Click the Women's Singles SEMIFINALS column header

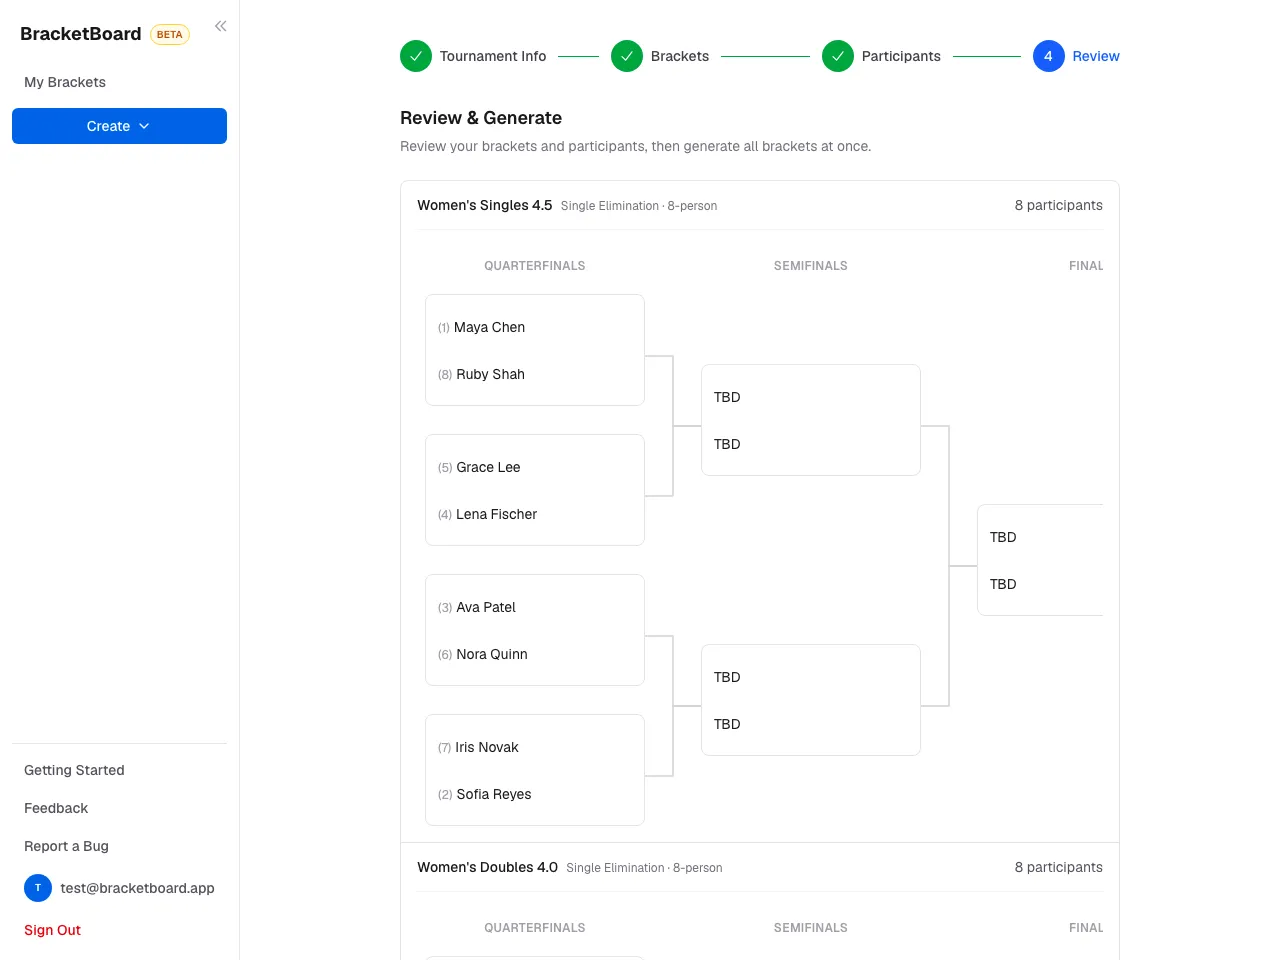click(x=811, y=266)
